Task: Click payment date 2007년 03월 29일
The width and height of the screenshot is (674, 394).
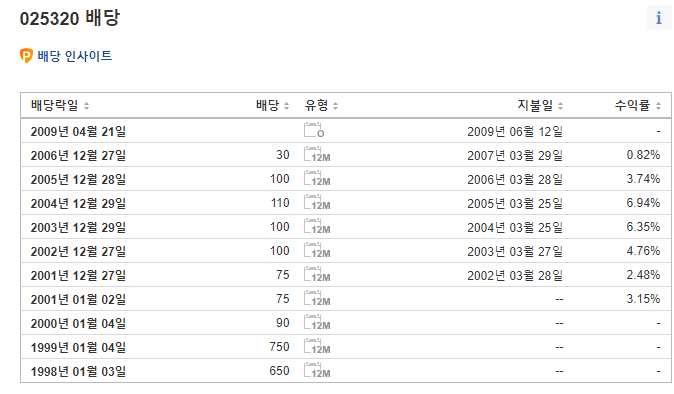Action: point(515,155)
